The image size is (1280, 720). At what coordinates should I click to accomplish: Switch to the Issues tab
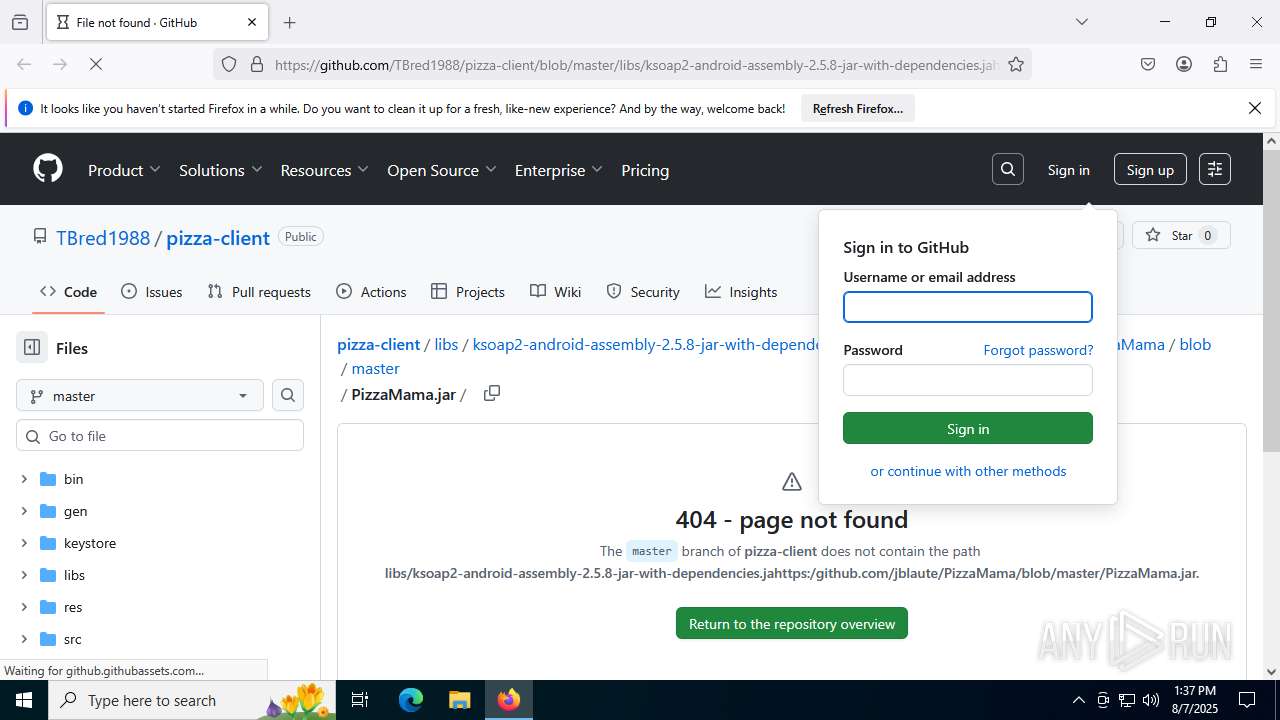click(x=152, y=292)
